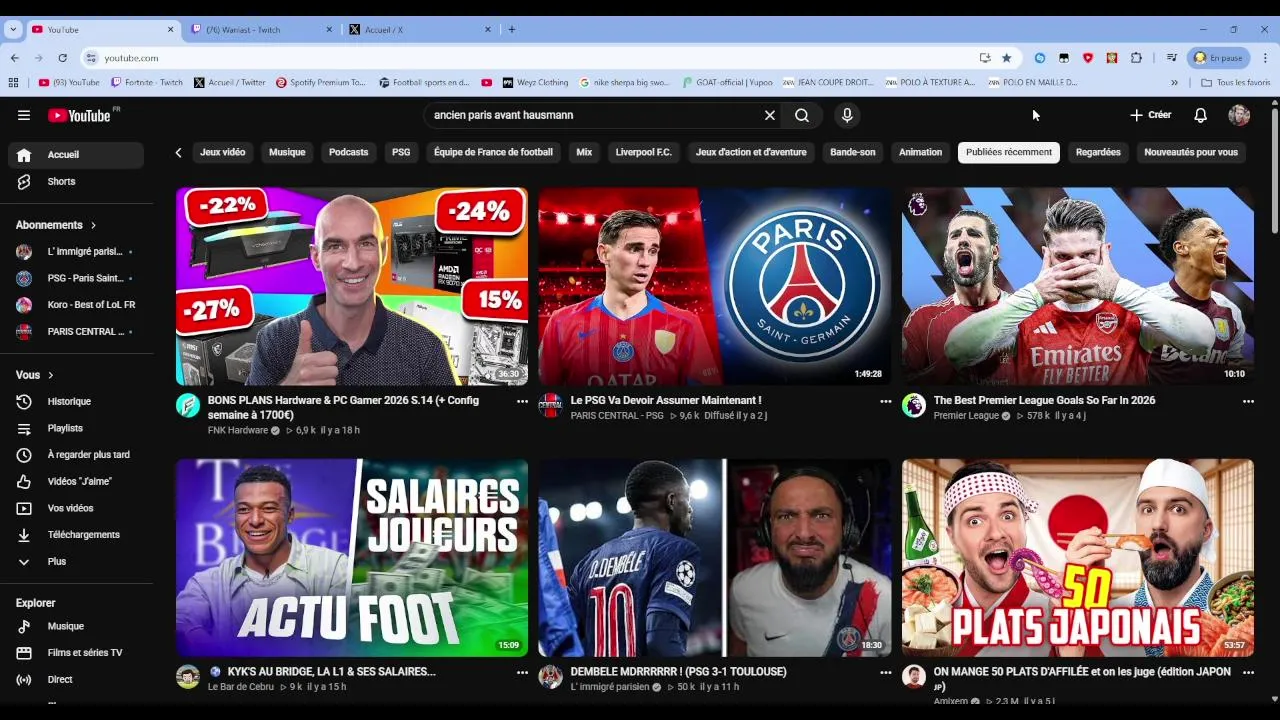Image resolution: width=1280 pixels, height=720 pixels.
Task: Click the DEMBELE MDRRRRRR video title
Action: coord(678,672)
